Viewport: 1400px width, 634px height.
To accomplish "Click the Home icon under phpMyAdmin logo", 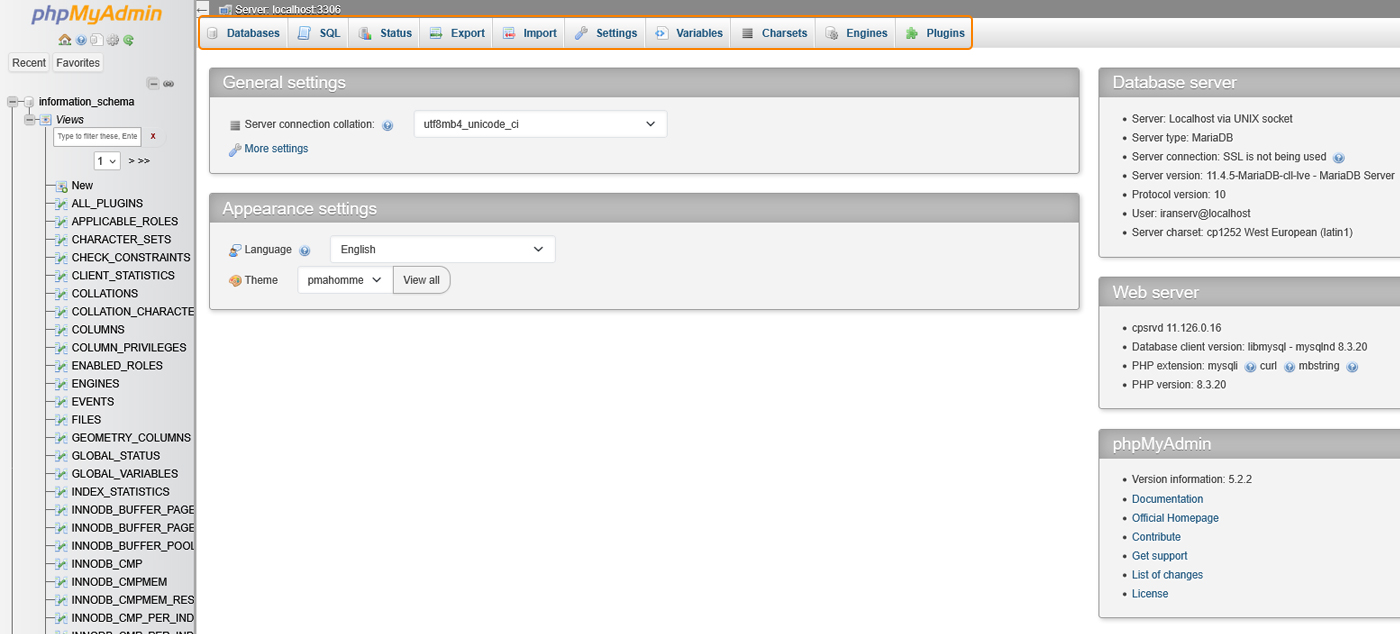I will (65, 40).
